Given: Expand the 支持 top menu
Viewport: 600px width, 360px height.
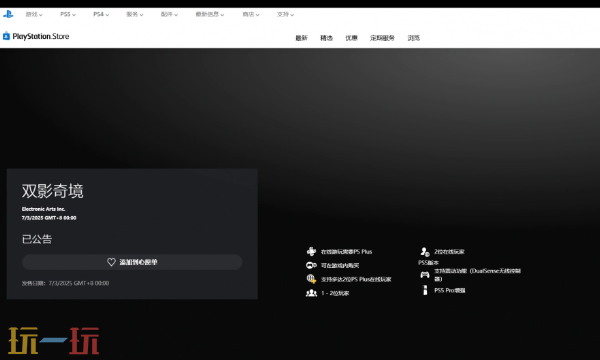Looking at the screenshot, I should click(x=285, y=15).
